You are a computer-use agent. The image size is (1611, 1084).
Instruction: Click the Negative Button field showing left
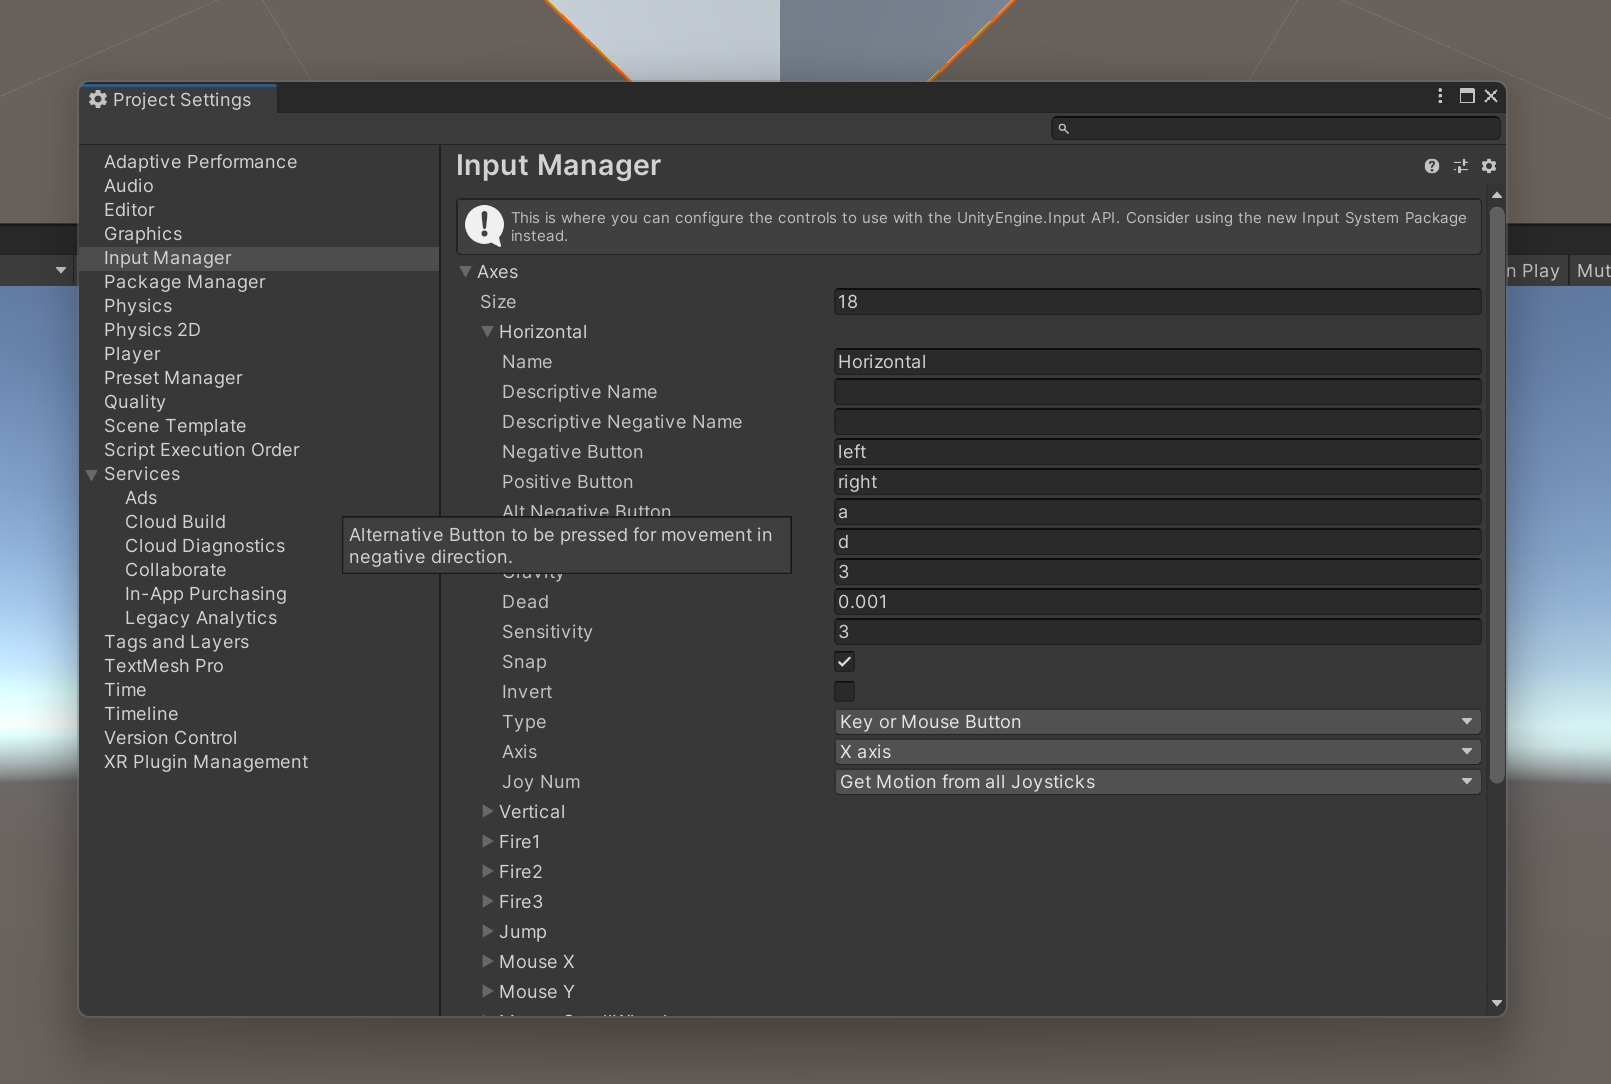click(1158, 451)
